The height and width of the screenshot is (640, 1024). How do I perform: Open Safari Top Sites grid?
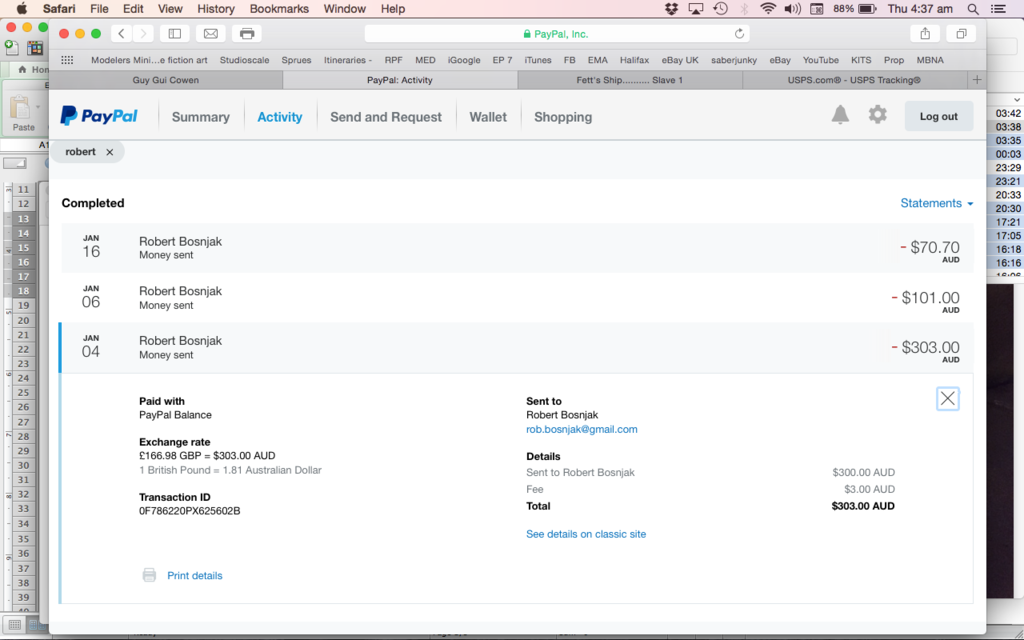67,60
